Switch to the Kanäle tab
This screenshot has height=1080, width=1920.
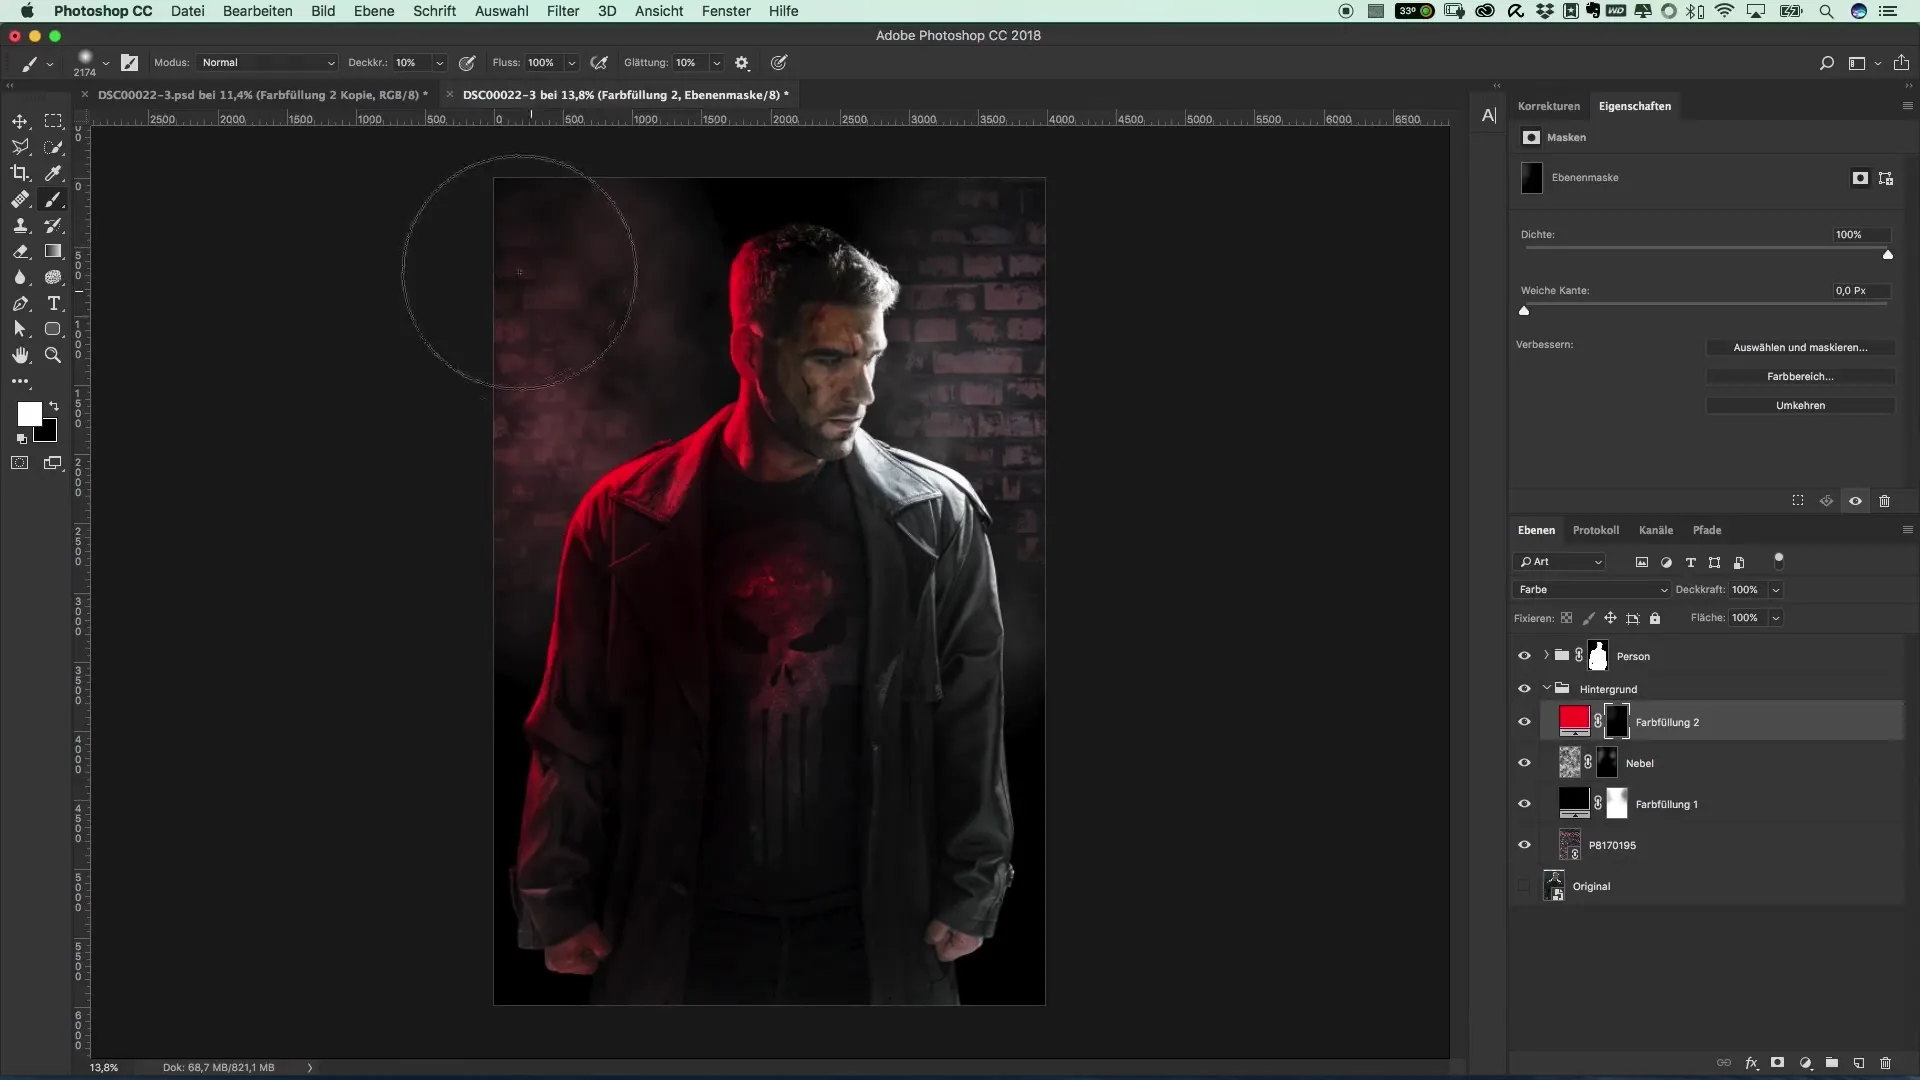click(1656, 530)
